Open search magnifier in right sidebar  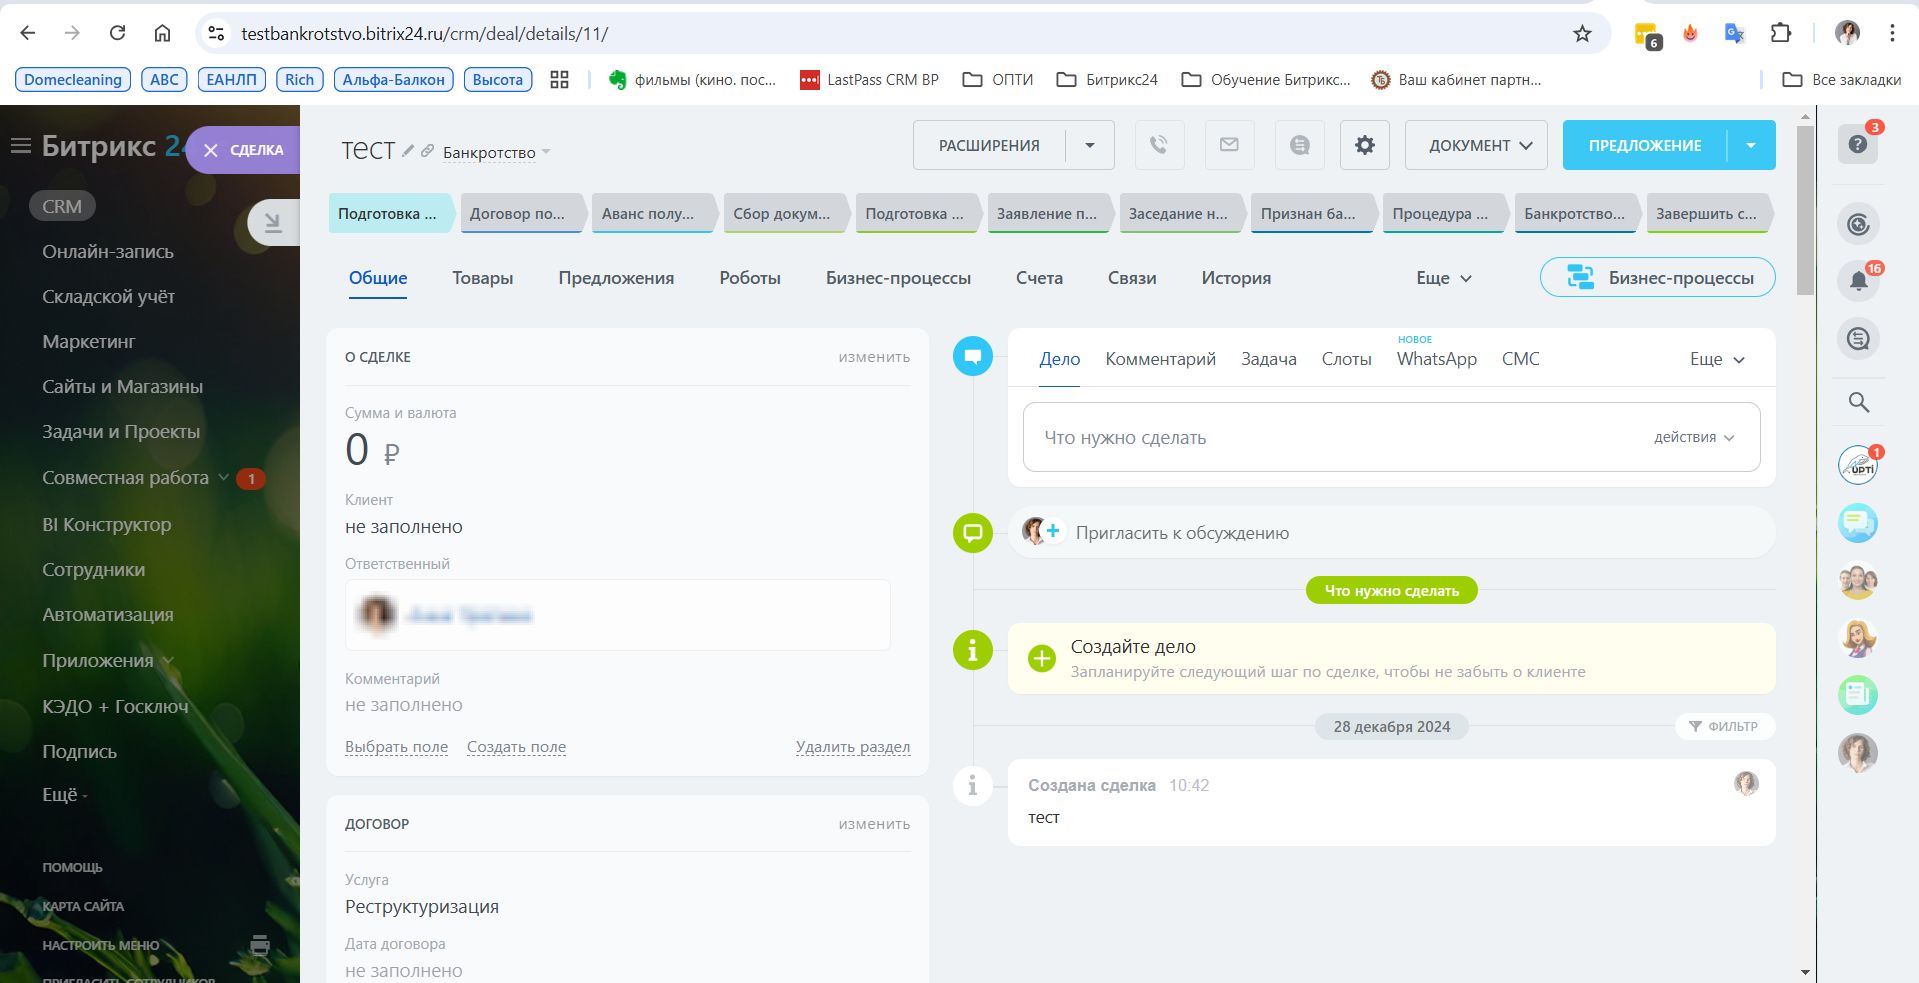coord(1858,402)
